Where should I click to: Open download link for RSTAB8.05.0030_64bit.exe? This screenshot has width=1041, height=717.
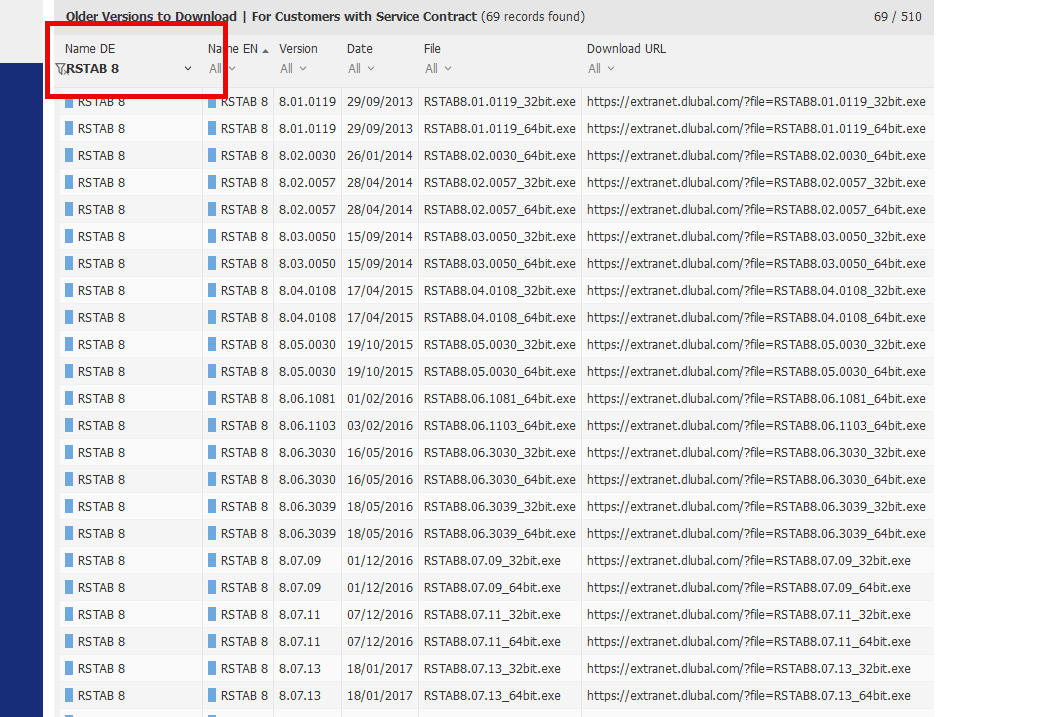coord(756,372)
